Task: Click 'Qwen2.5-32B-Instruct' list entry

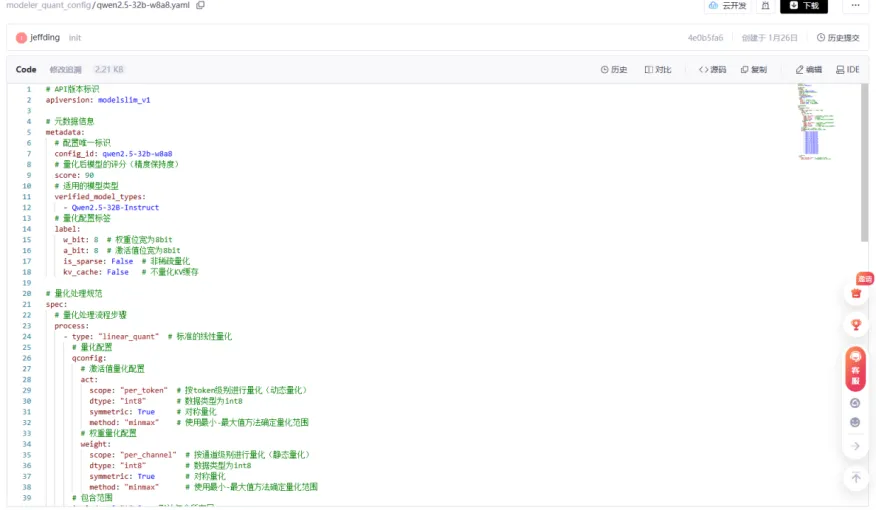Action: 115,207
